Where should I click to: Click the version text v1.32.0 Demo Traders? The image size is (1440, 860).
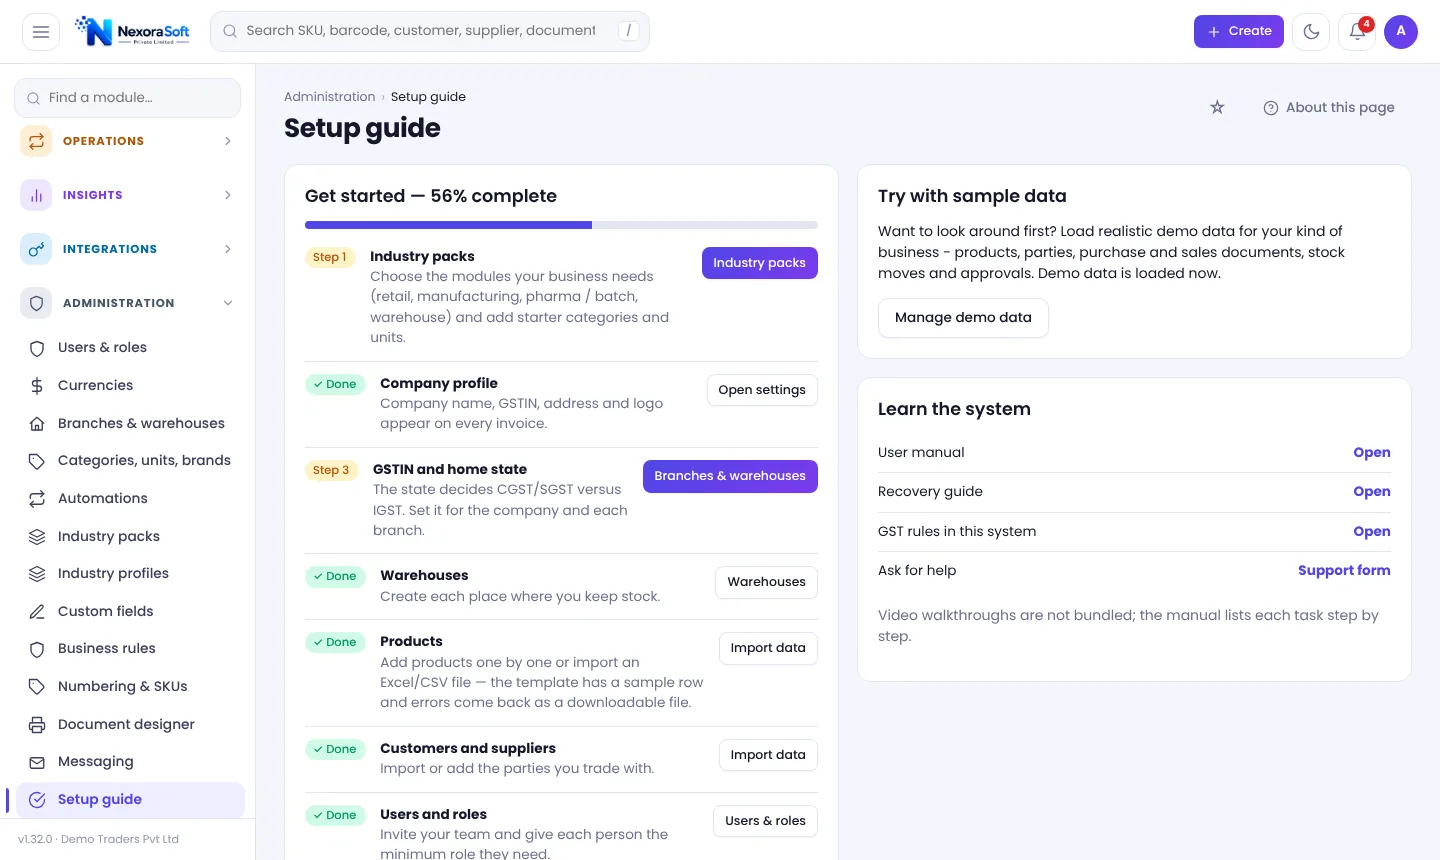coord(98,840)
